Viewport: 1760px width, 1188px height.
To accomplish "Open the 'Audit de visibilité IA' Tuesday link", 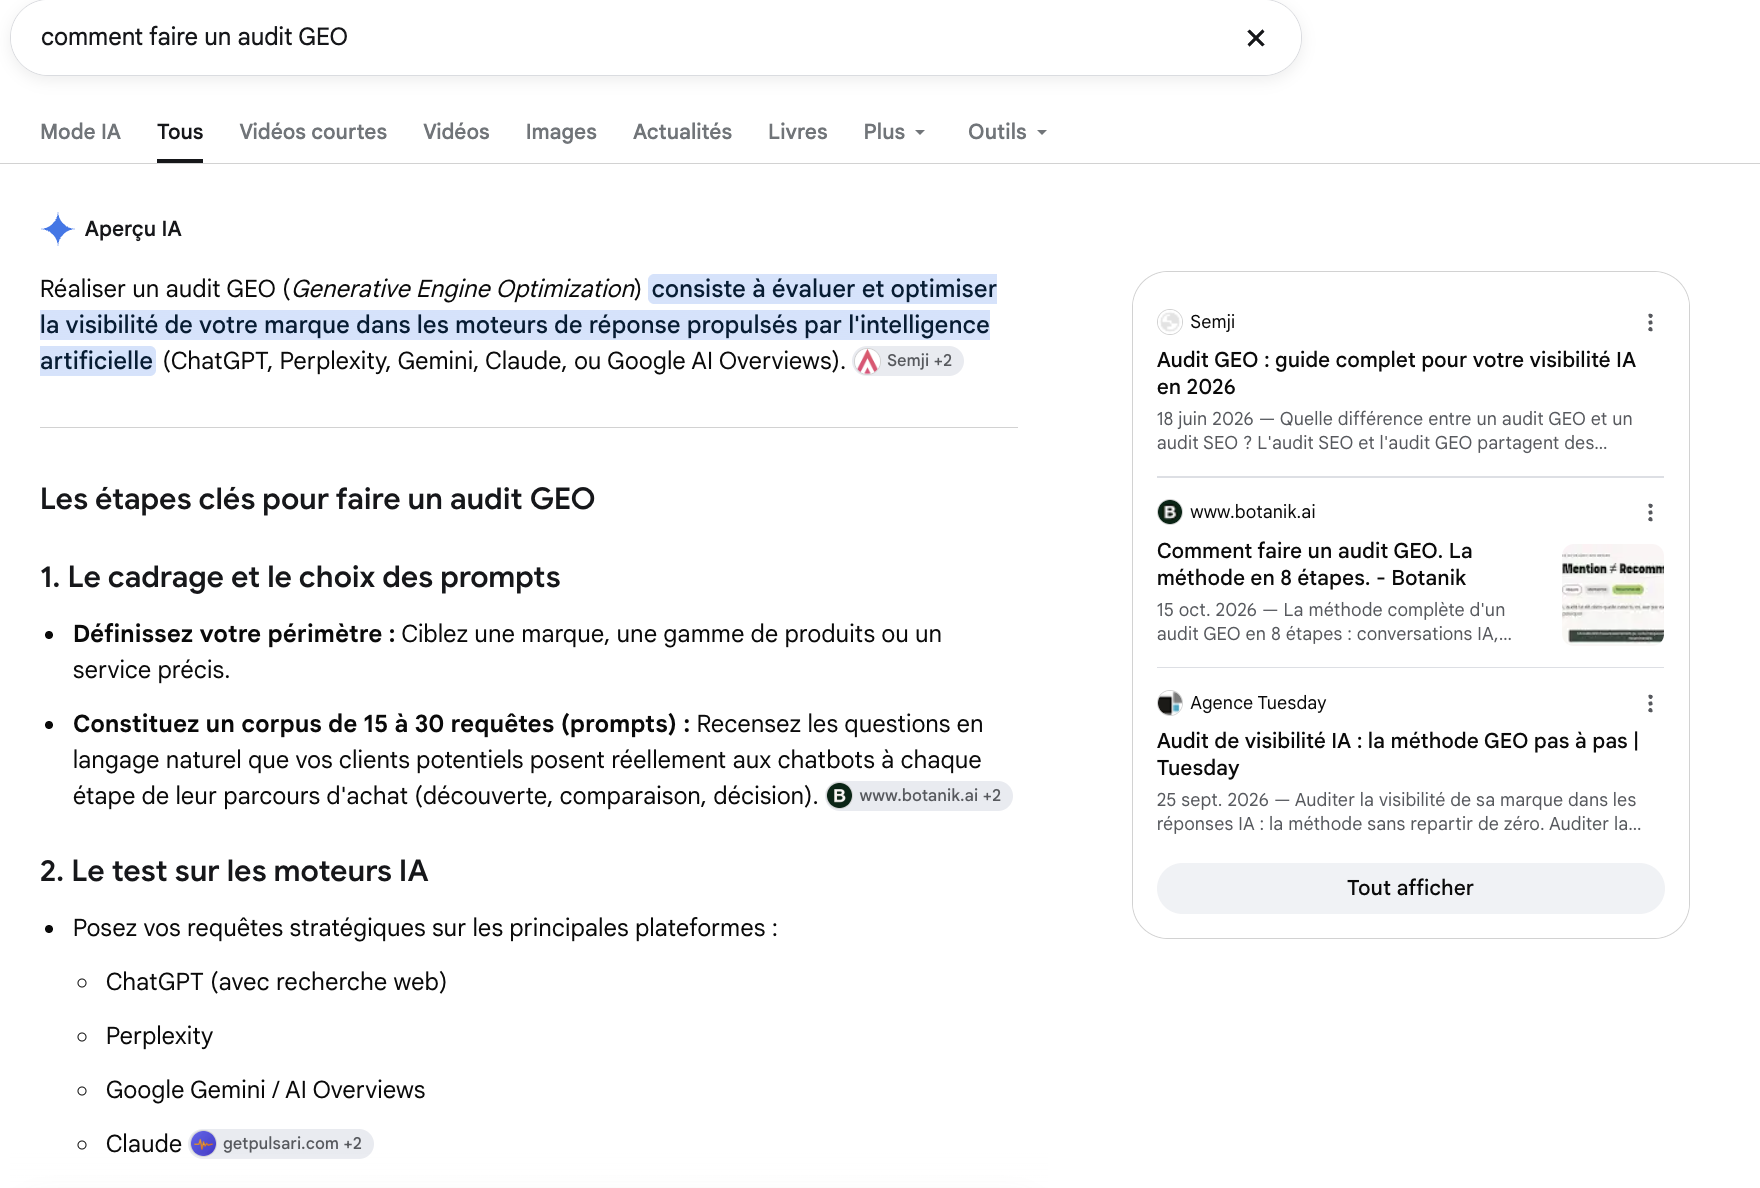I will (x=1398, y=754).
